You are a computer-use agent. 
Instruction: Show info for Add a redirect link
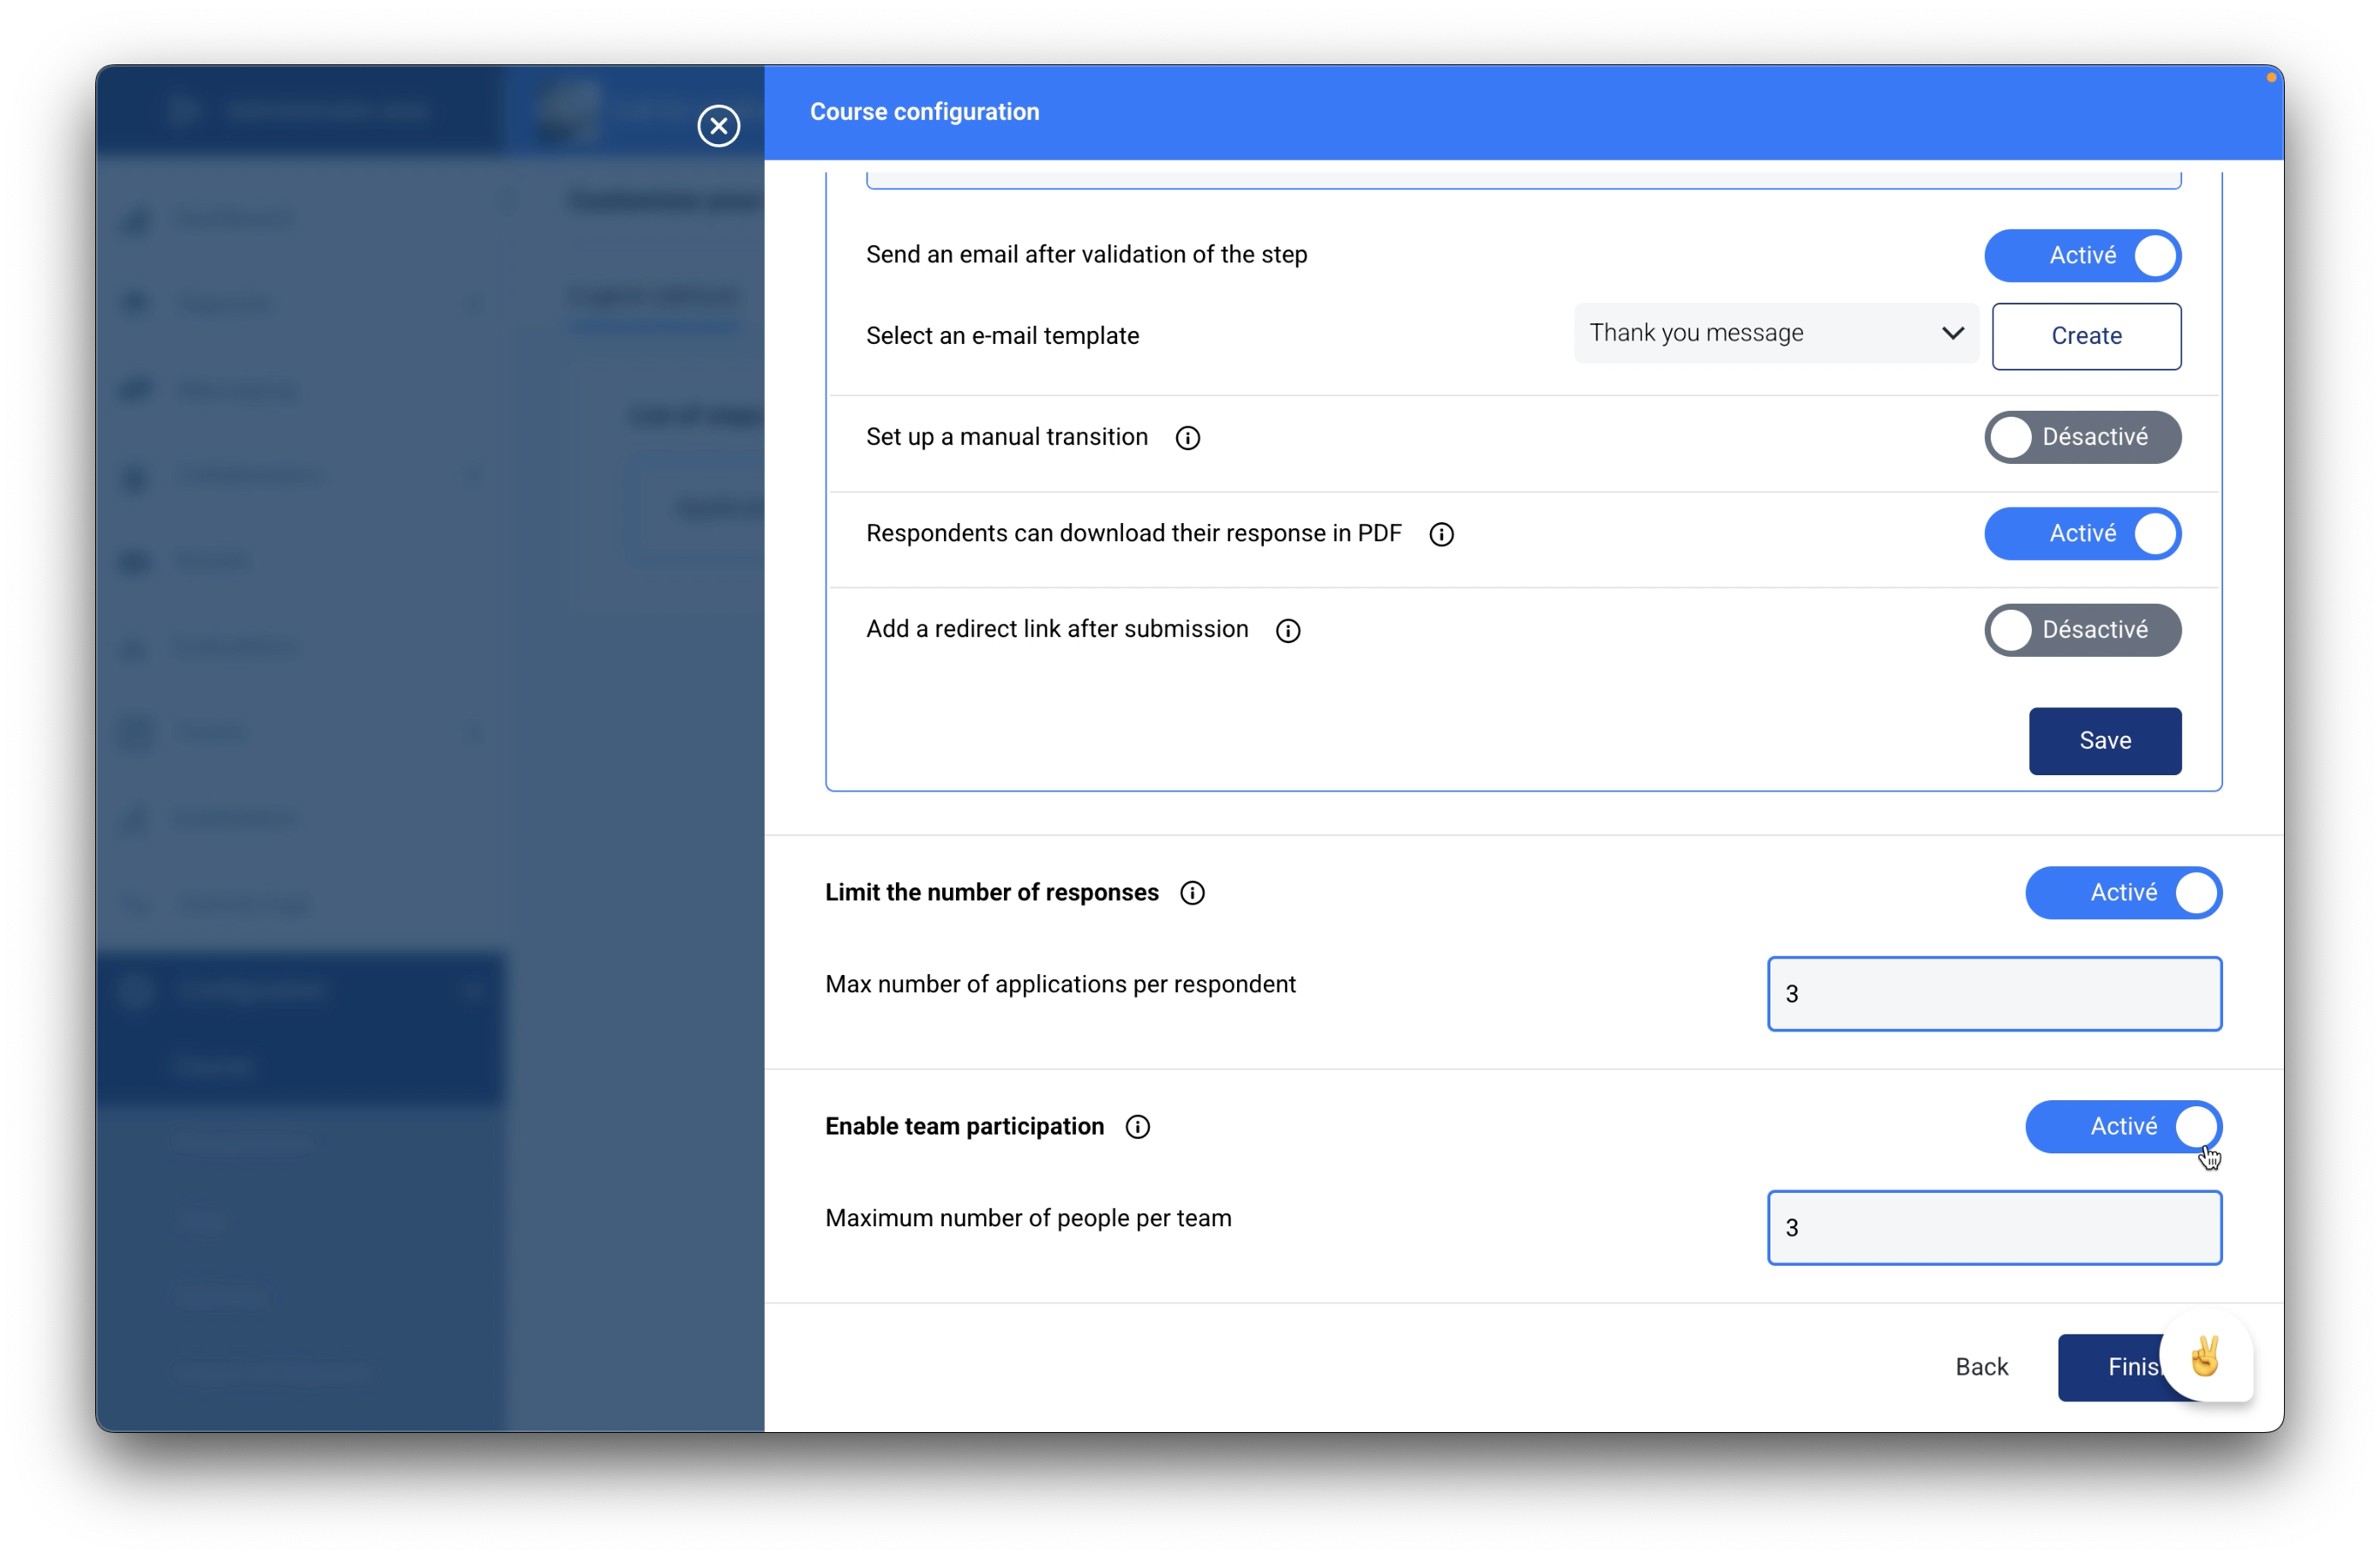[1288, 630]
